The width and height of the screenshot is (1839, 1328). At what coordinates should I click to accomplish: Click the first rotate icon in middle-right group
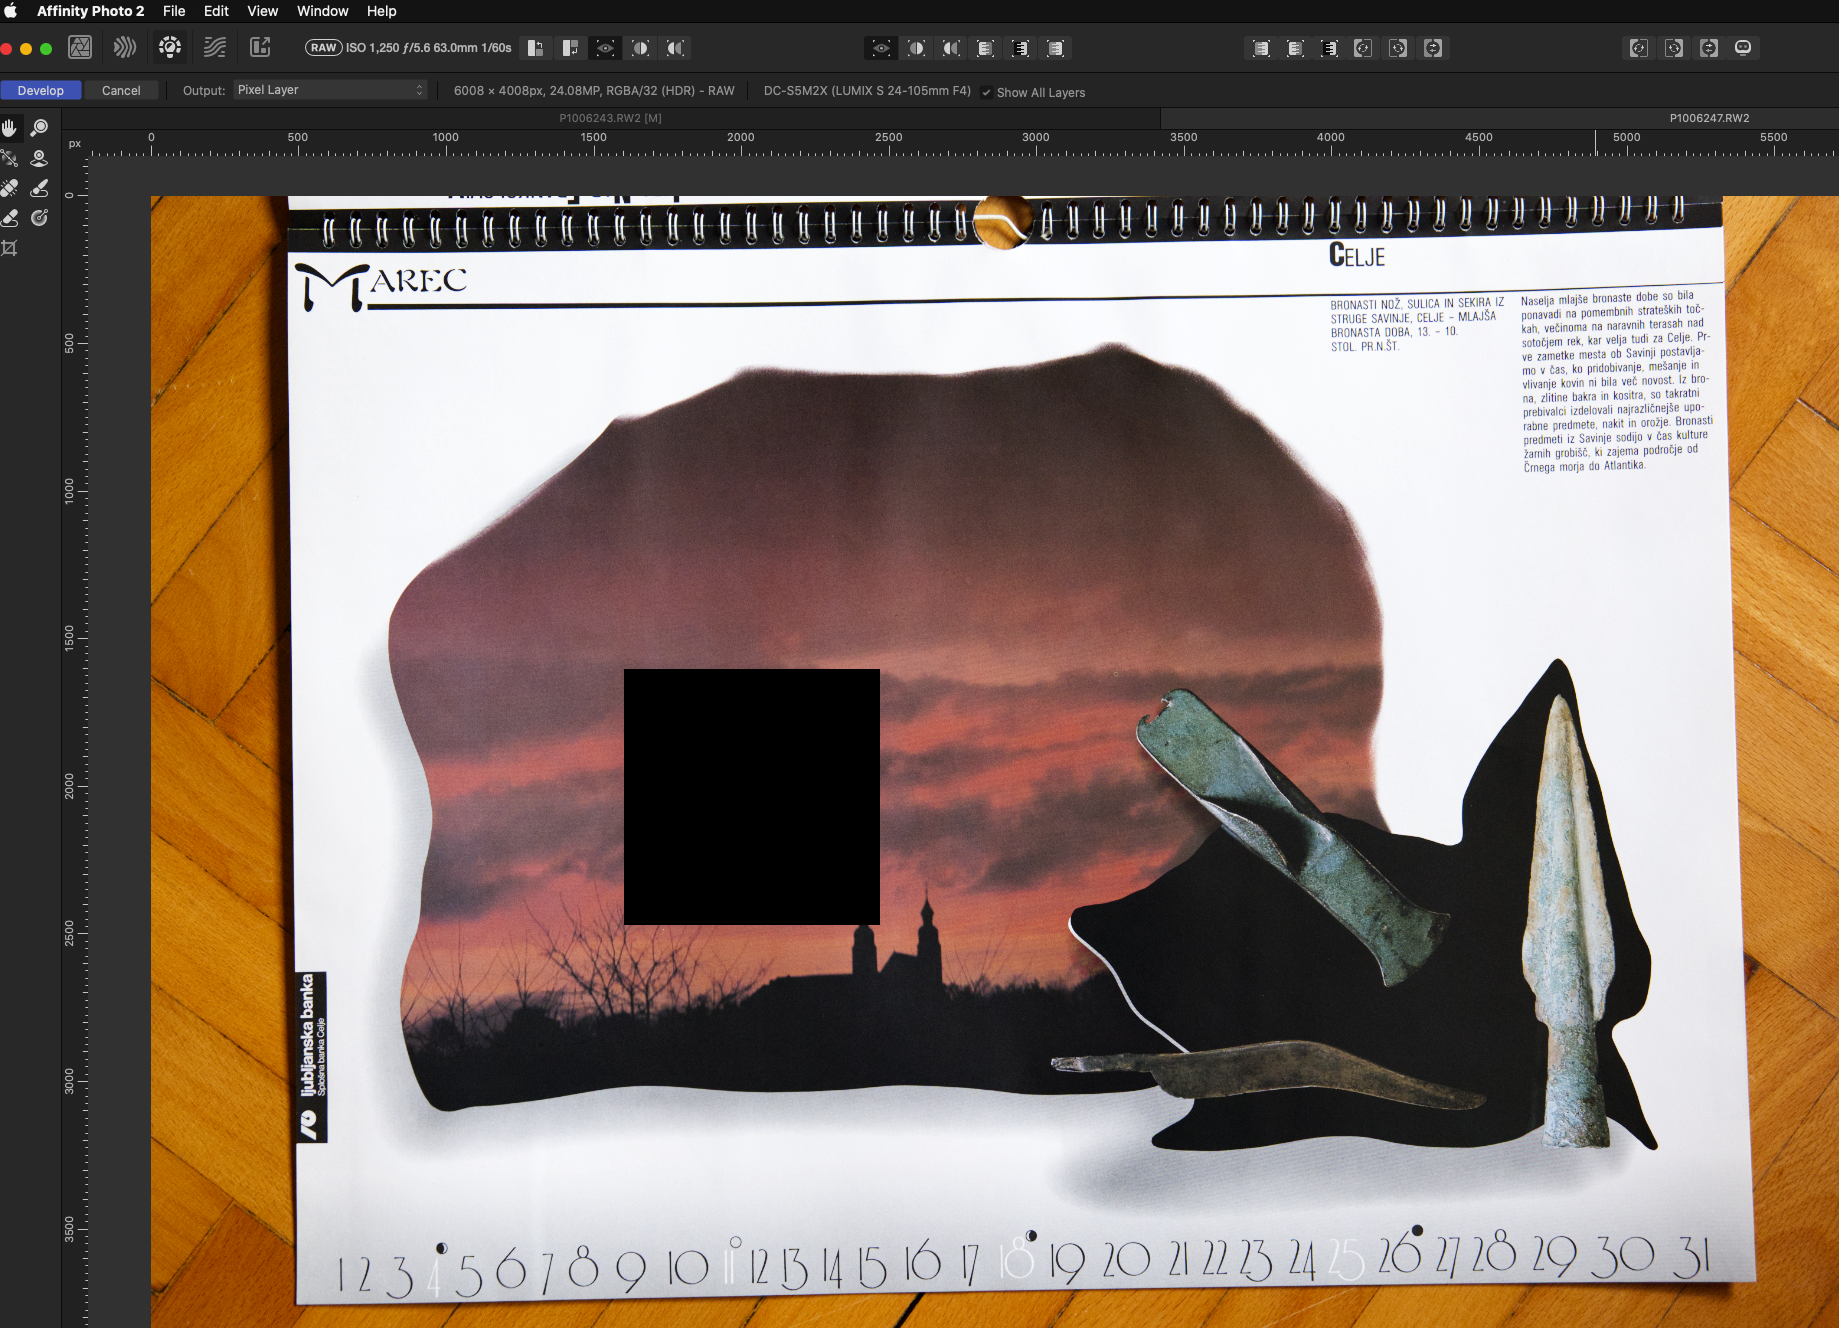[1363, 48]
